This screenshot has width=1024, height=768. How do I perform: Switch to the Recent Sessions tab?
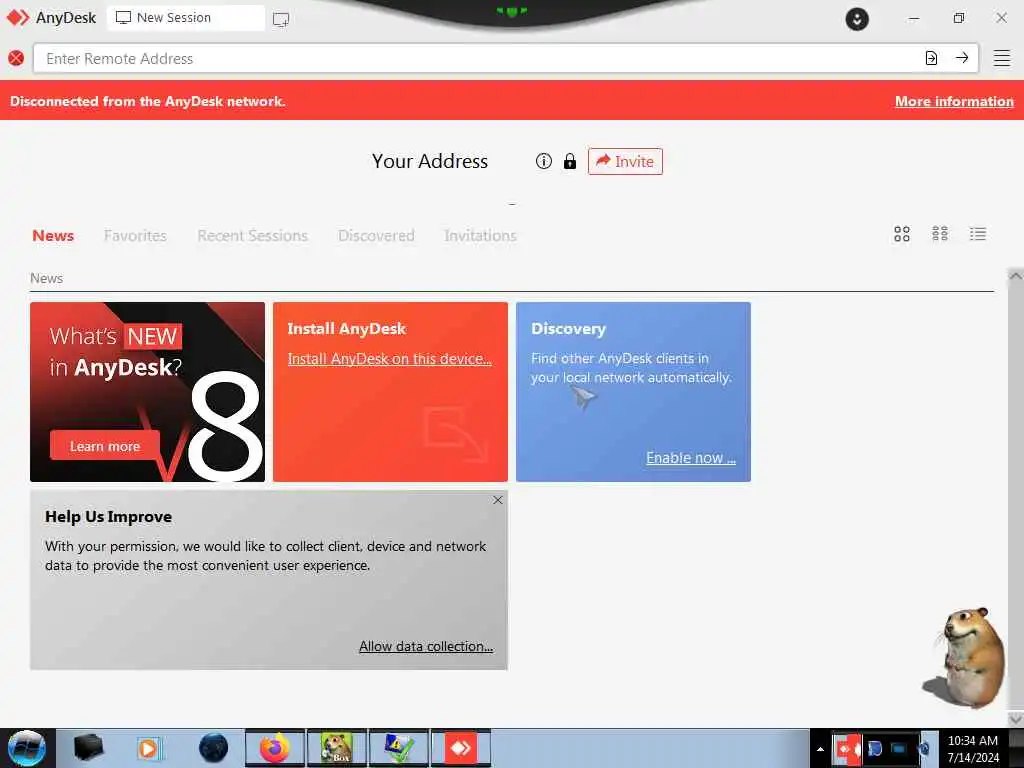coord(252,235)
